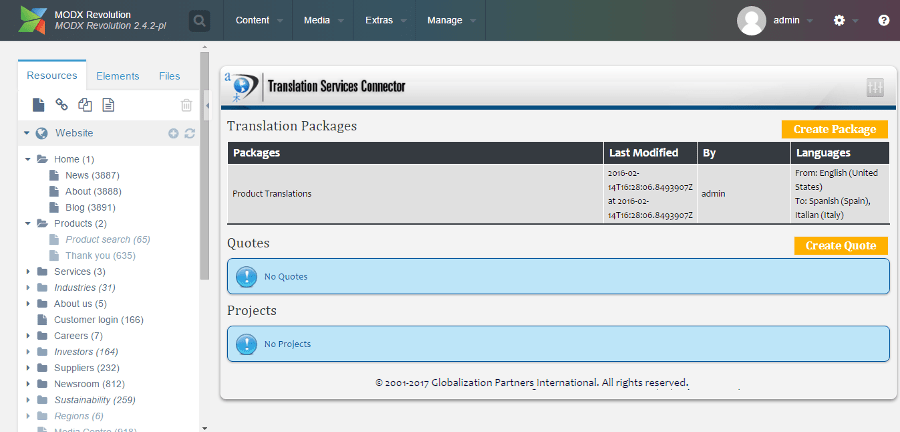Click the Create Quote button
Image resolution: width=900 pixels, height=432 pixels.
[x=841, y=246]
